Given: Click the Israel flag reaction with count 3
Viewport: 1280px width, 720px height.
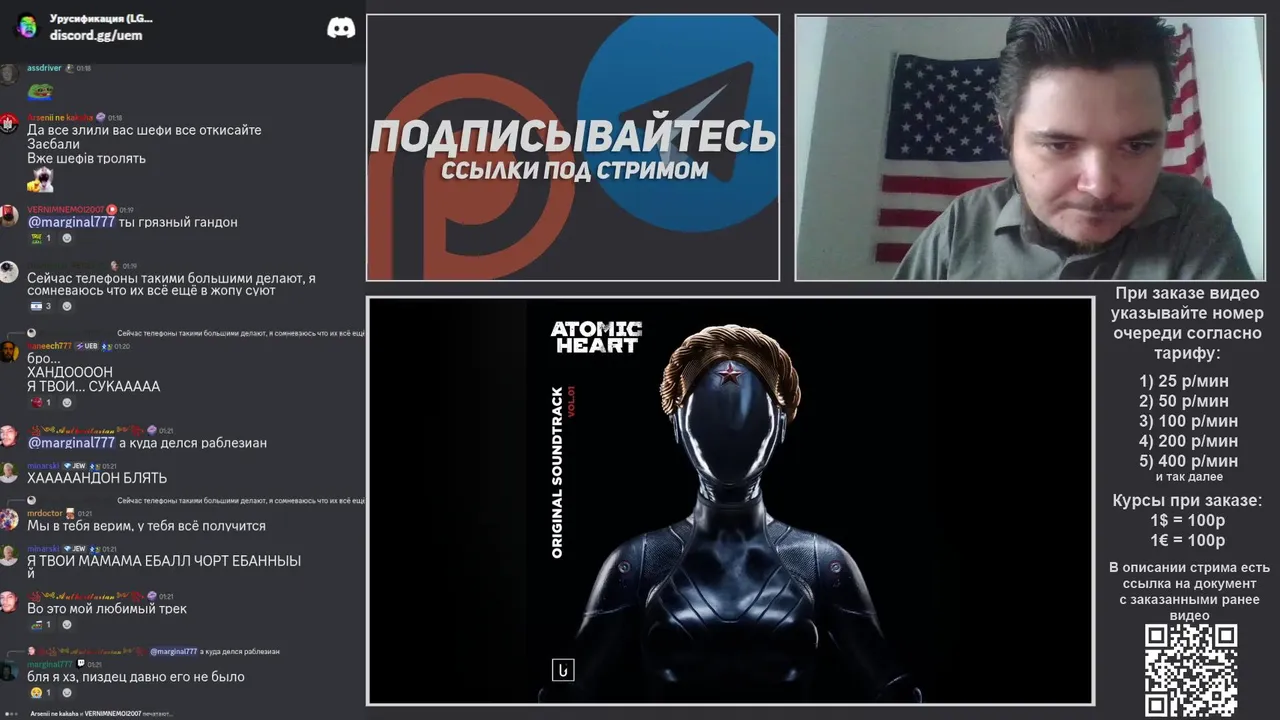Looking at the screenshot, I should [x=41, y=306].
